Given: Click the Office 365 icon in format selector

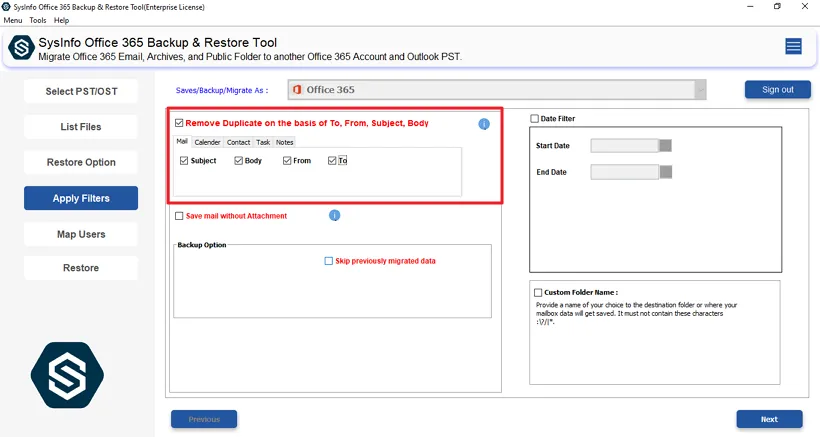Looking at the screenshot, I should (297, 90).
